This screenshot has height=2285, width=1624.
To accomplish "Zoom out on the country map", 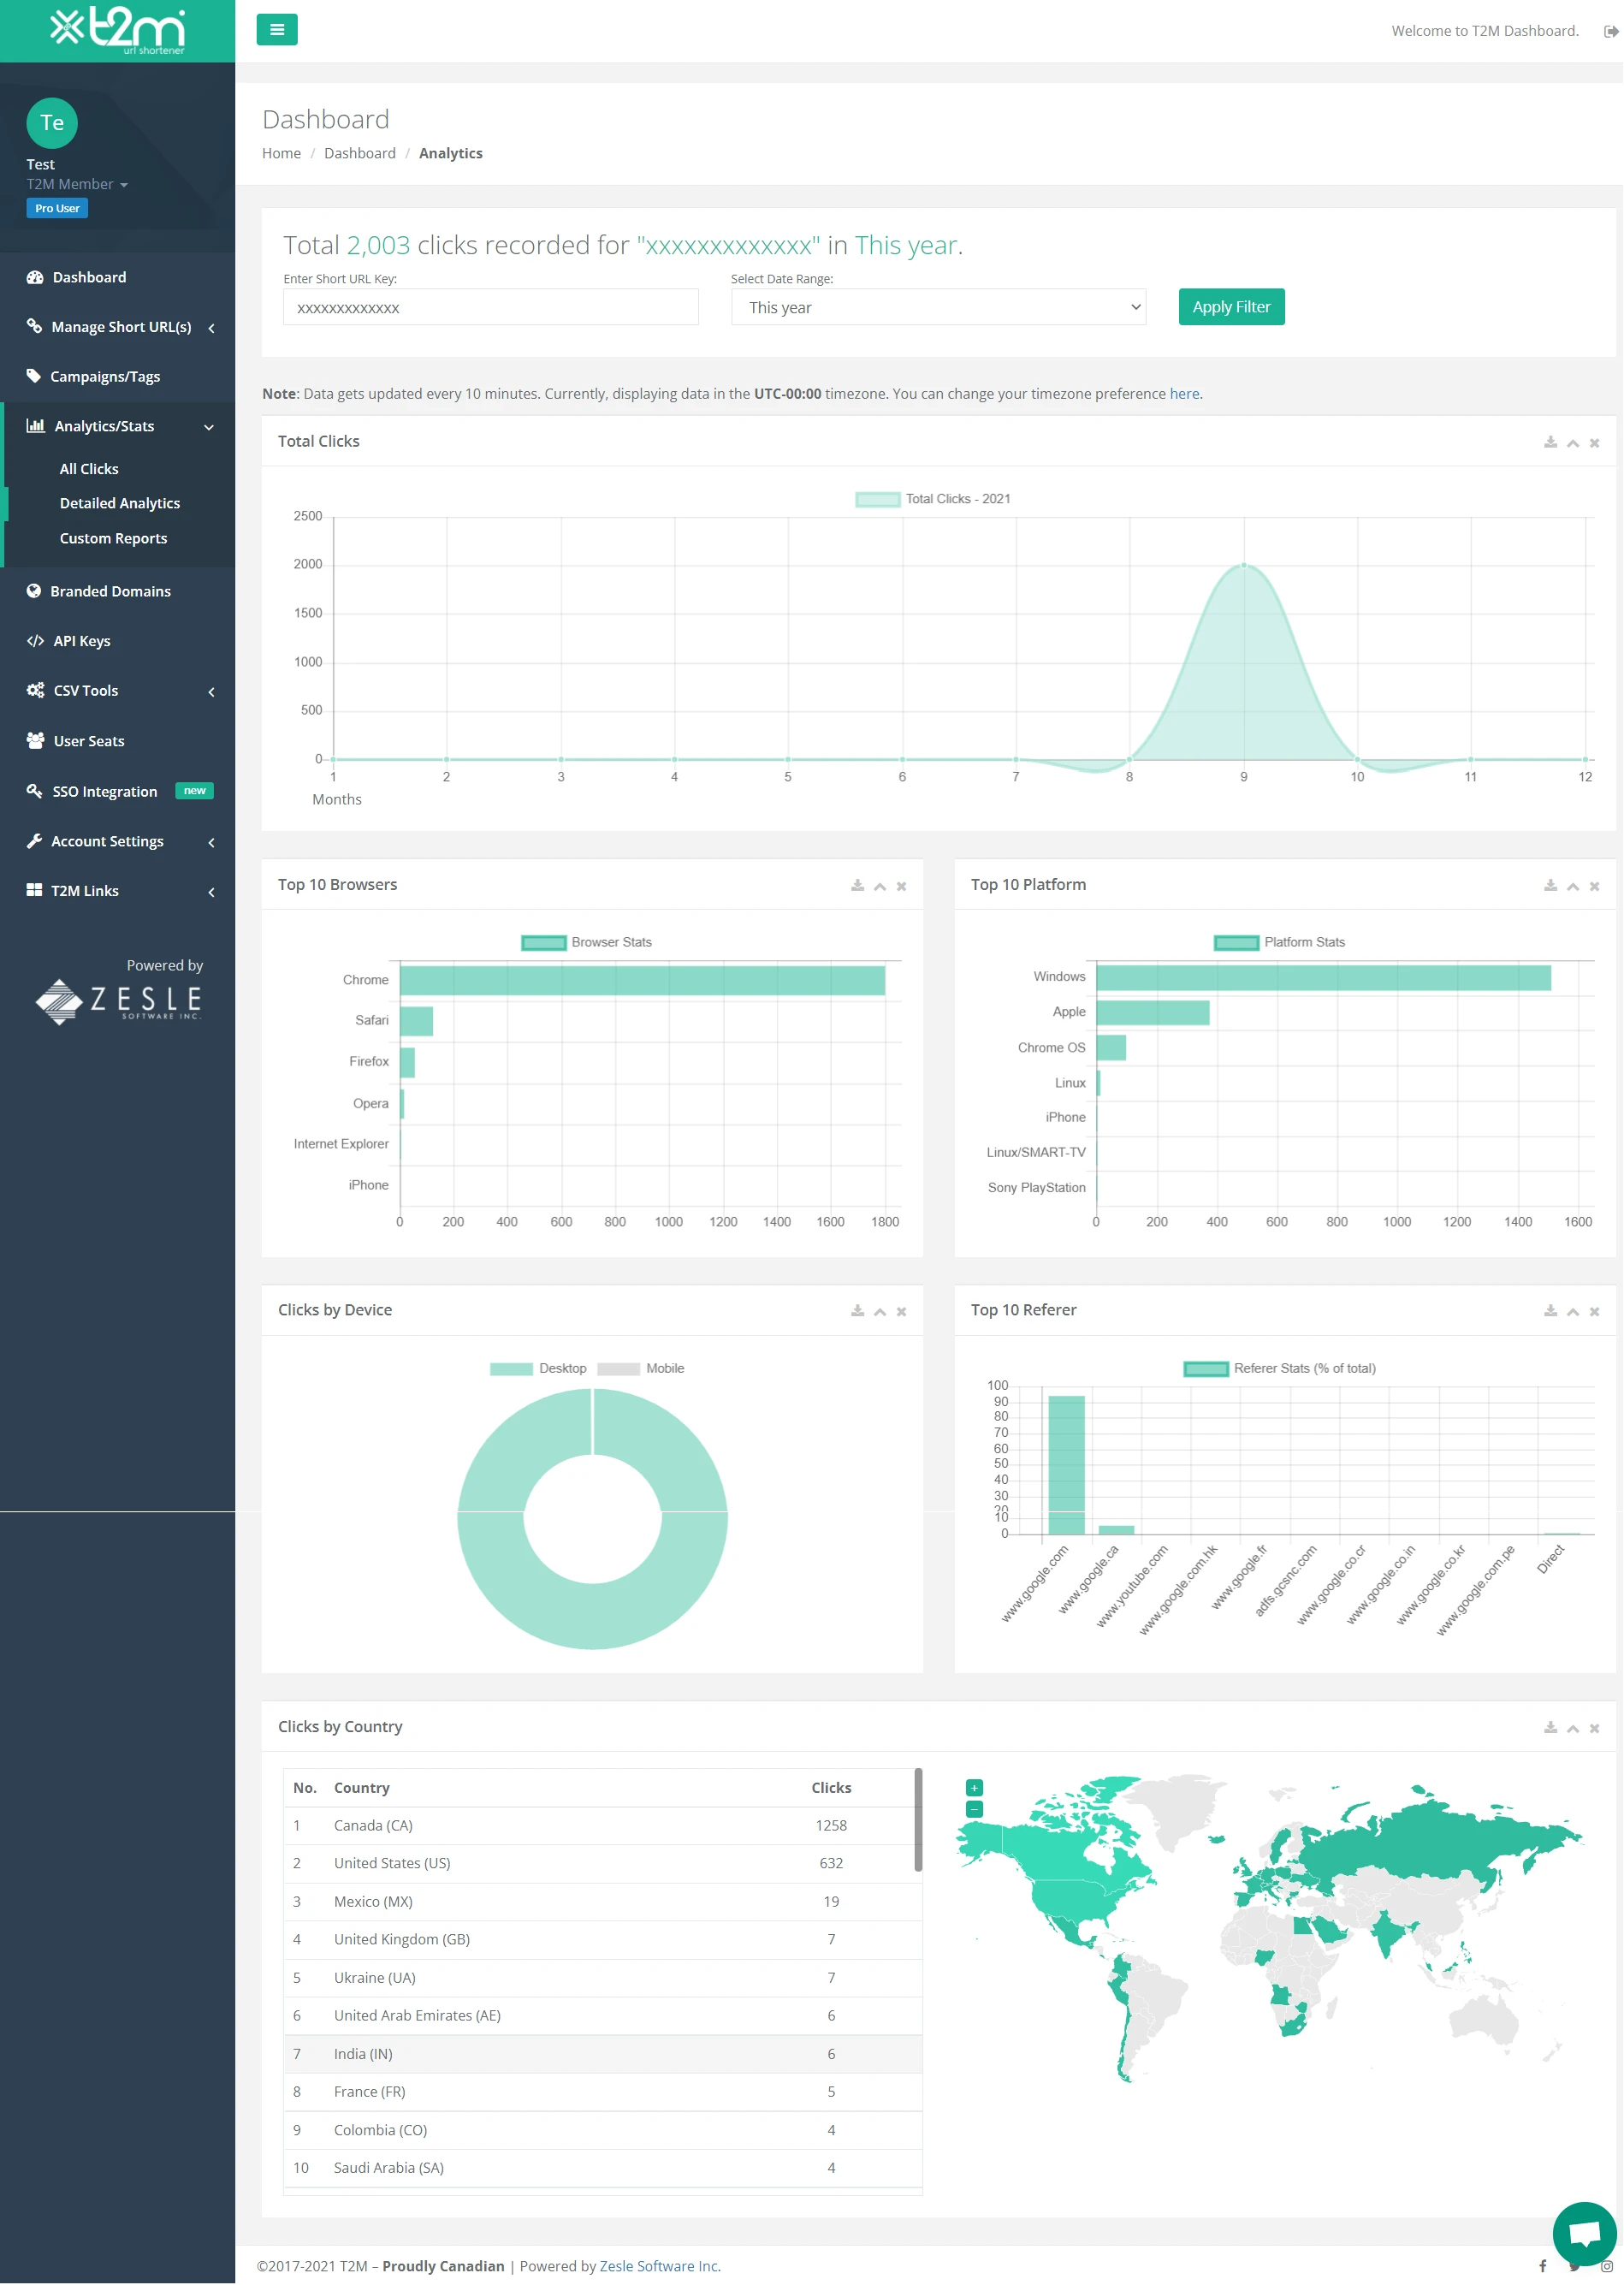I will [974, 1809].
